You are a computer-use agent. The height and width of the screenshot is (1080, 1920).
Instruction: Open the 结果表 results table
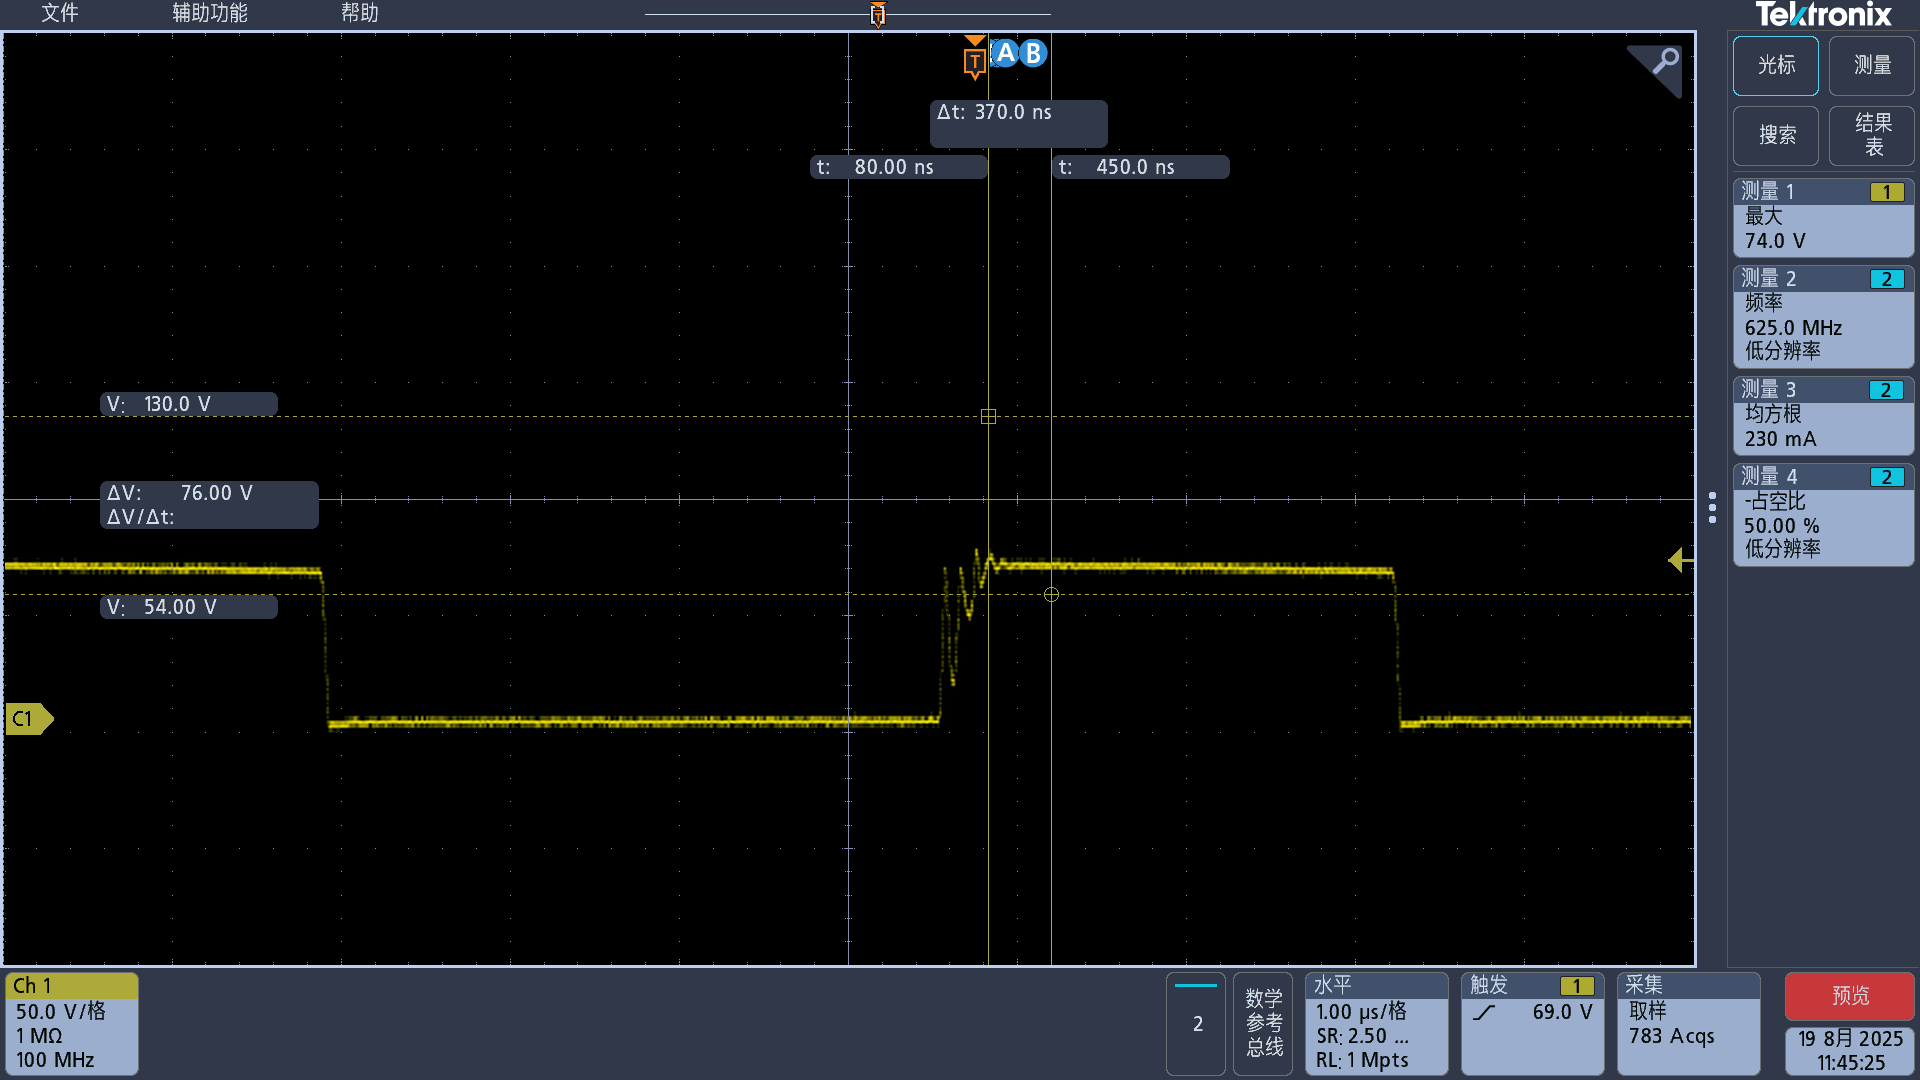click(1872, 136)
